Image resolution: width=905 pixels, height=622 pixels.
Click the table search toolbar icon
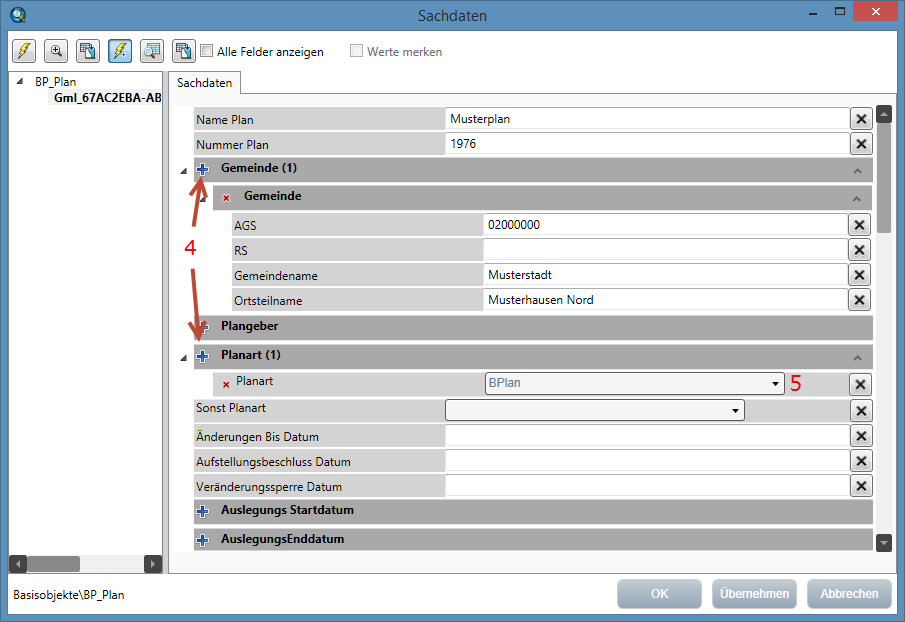click(151, 51)
